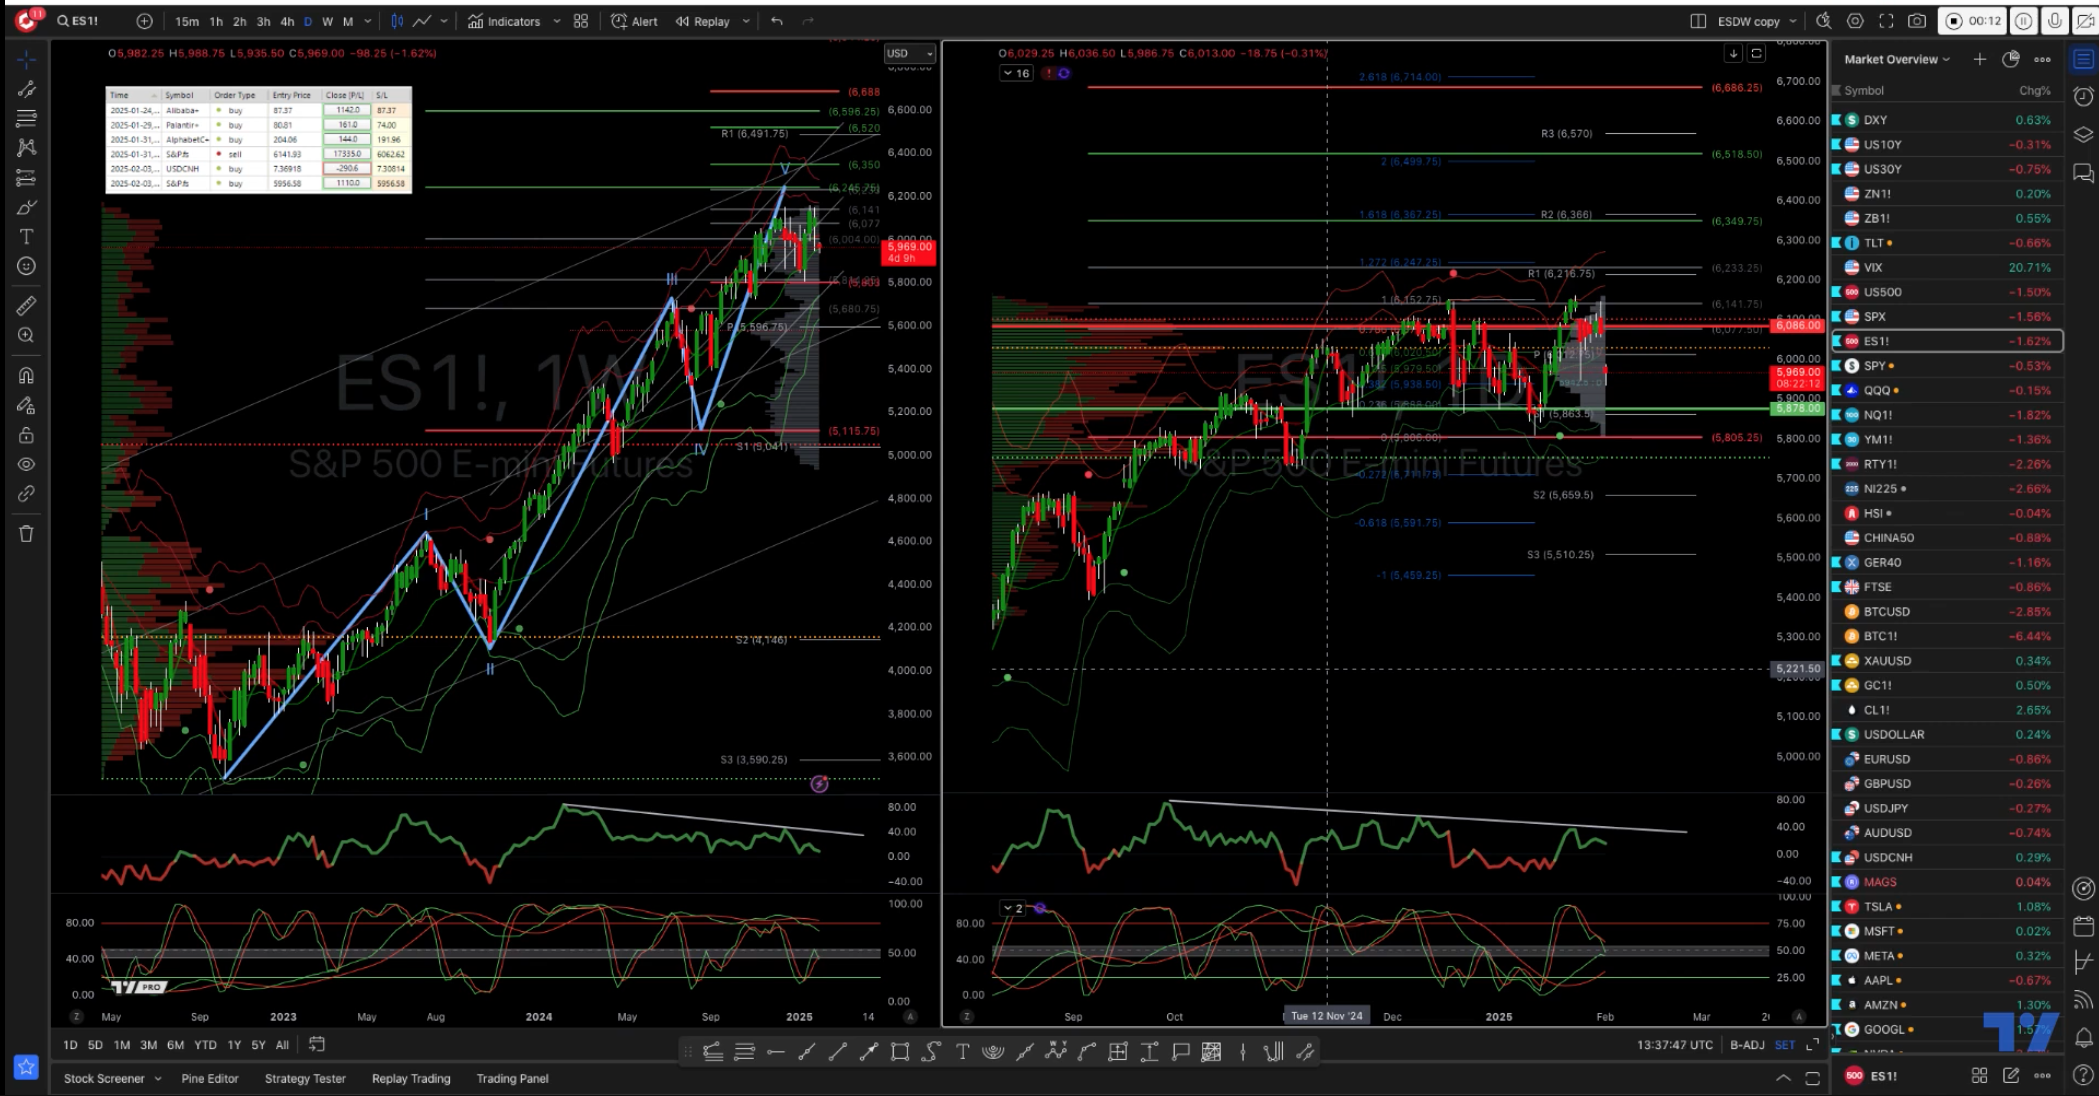The image size is (2099, 1096).
Task: Select the crosshair cursor tool
Action: pos(27,58)
